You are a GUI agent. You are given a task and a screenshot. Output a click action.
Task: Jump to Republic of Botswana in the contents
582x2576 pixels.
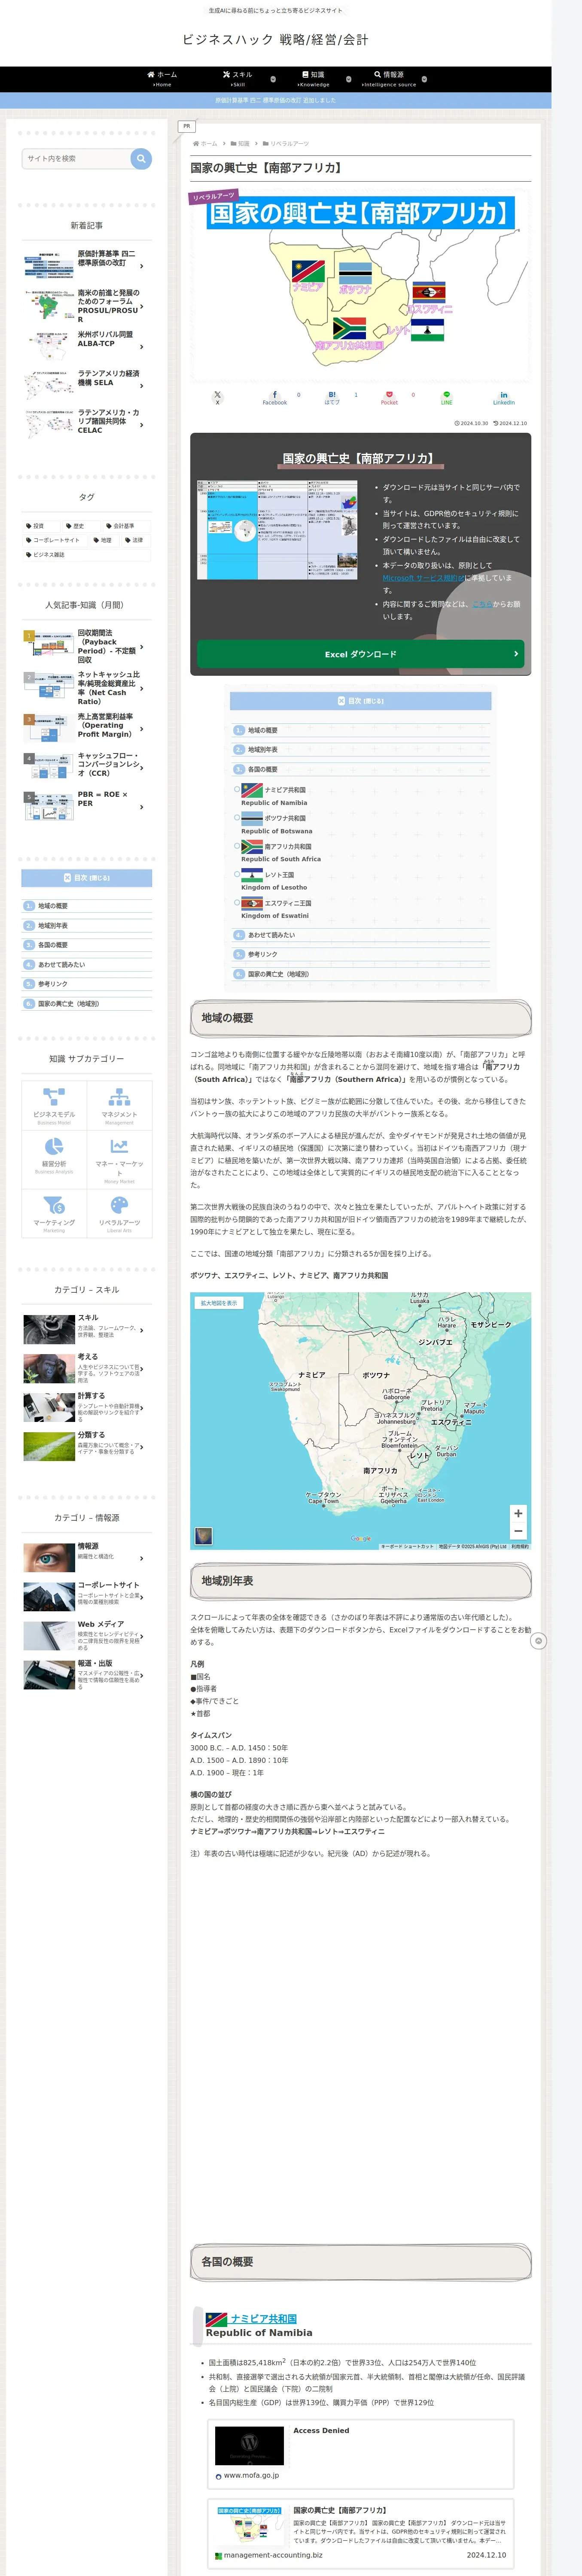(276, 831)
